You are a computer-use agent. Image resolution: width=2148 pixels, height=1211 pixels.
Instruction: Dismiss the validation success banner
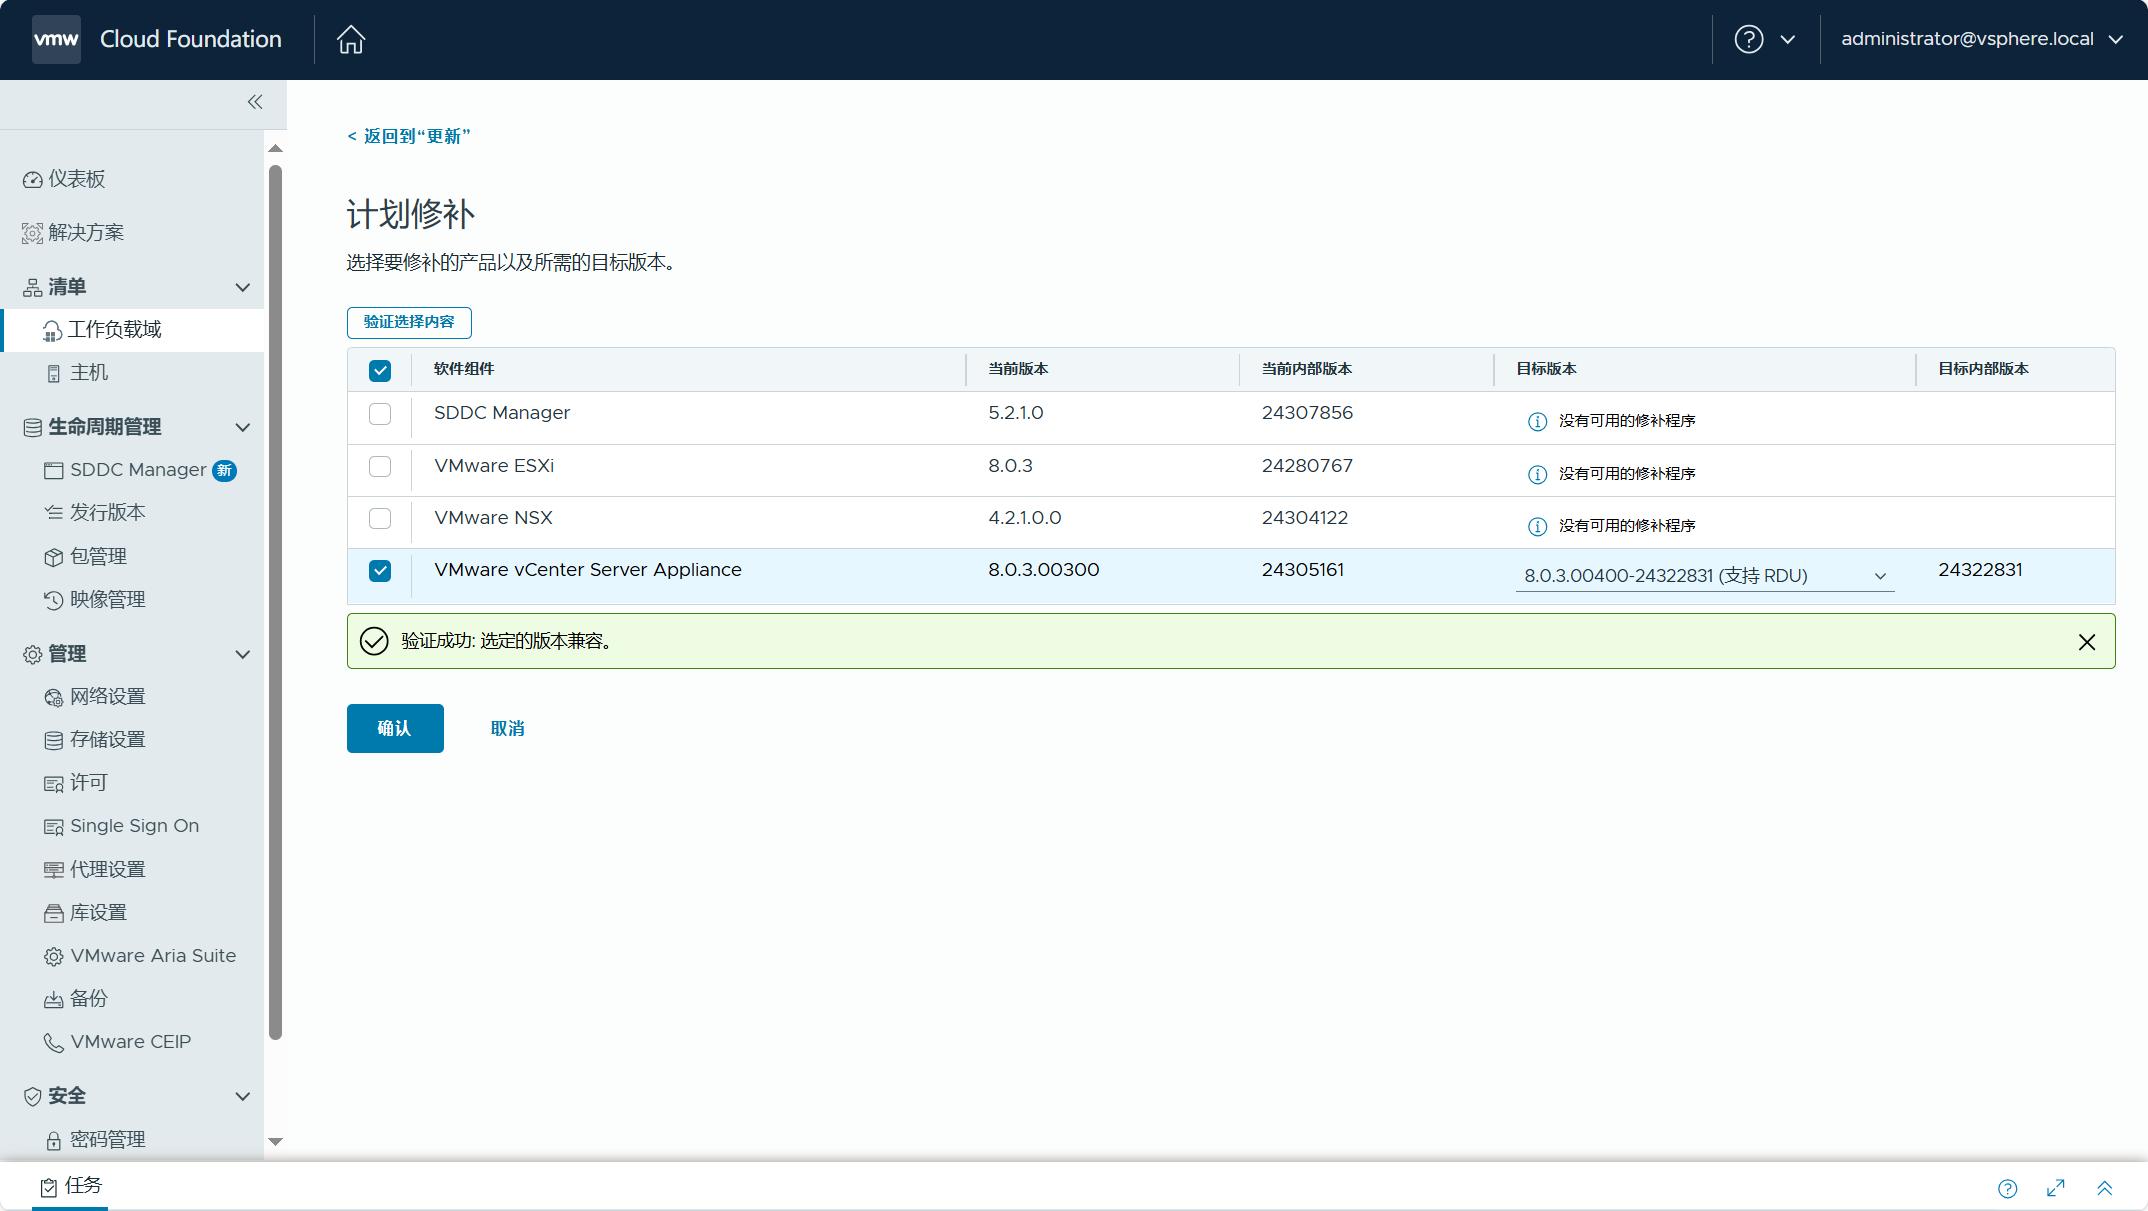pos(2087,642)
